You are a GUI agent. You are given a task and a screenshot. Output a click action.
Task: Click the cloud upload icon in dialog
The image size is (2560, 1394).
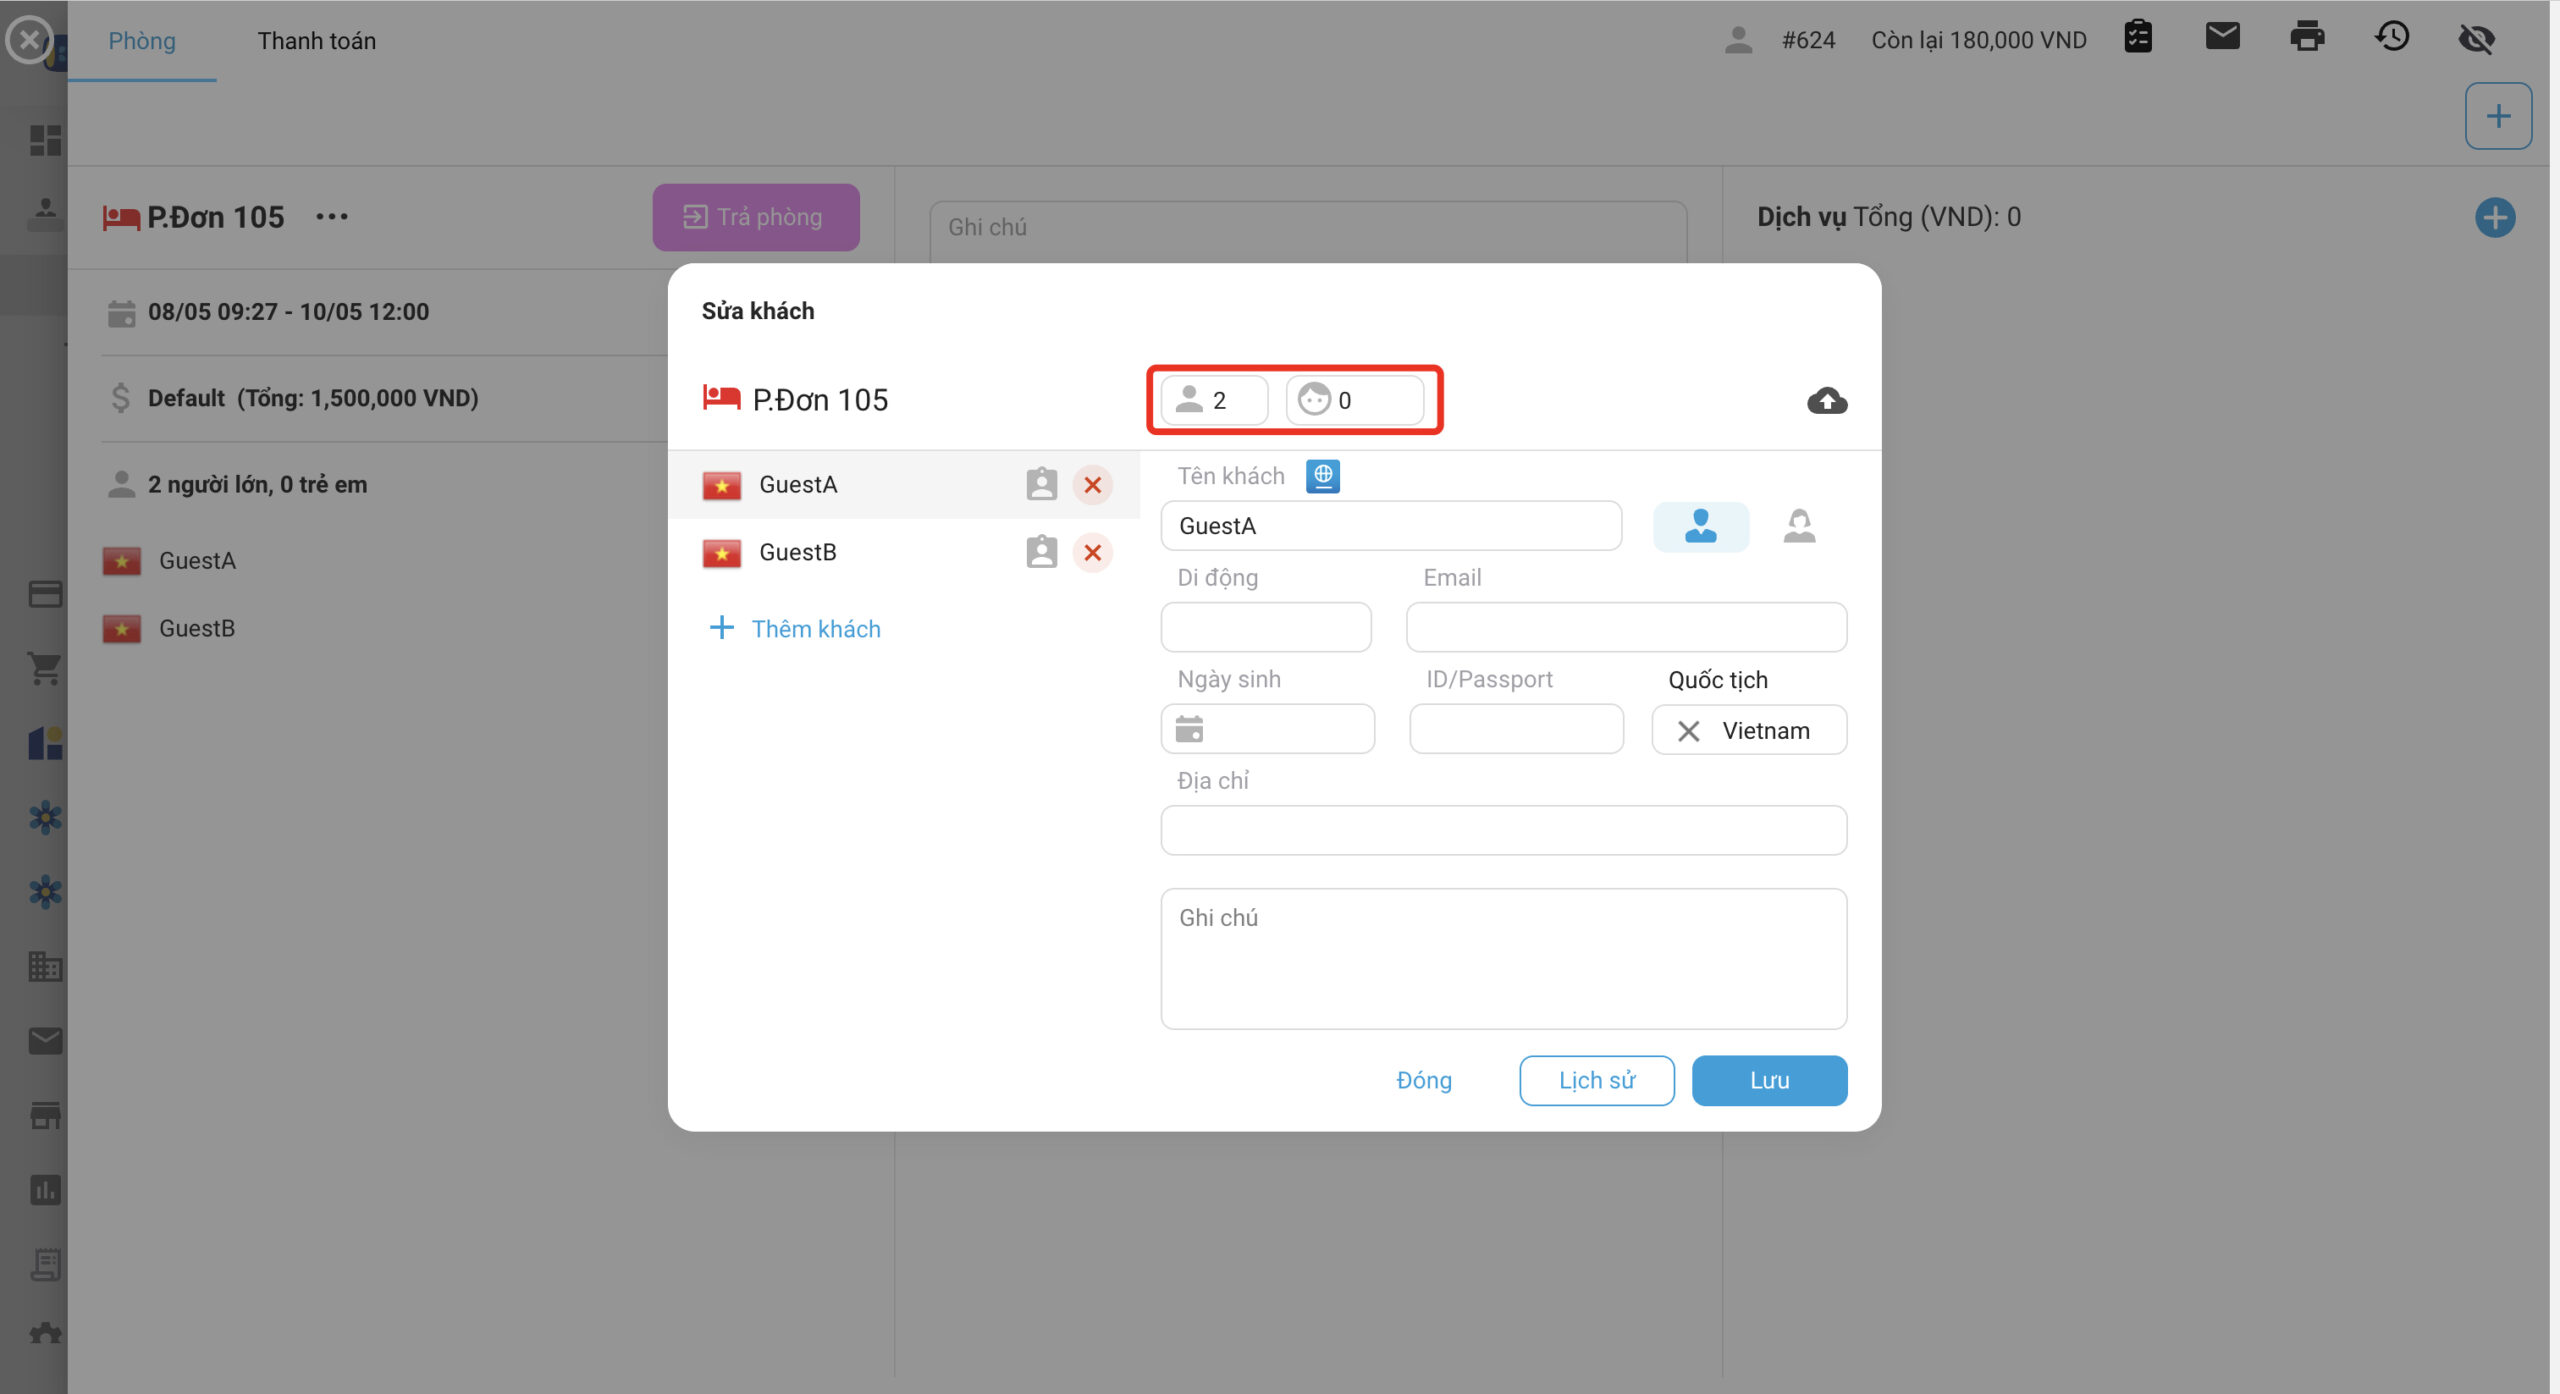coord(1826,401)
